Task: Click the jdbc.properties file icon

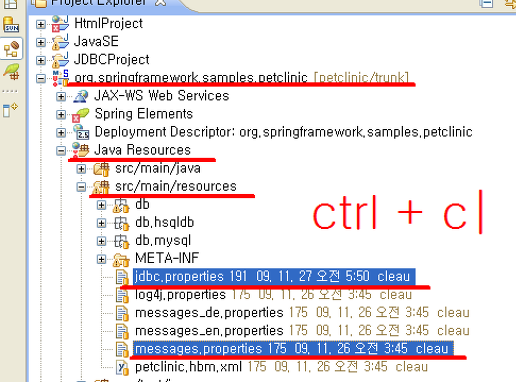Action: point(122,277)
